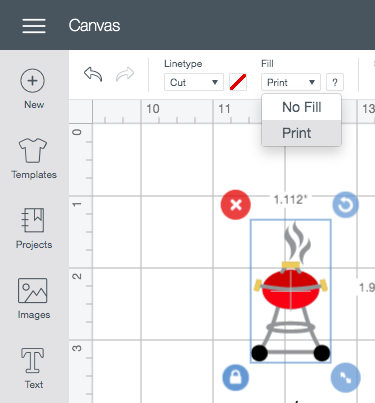Viewport: 375px width, 403px height.
Task: Delete the grill image with red X
Action: 236,205
